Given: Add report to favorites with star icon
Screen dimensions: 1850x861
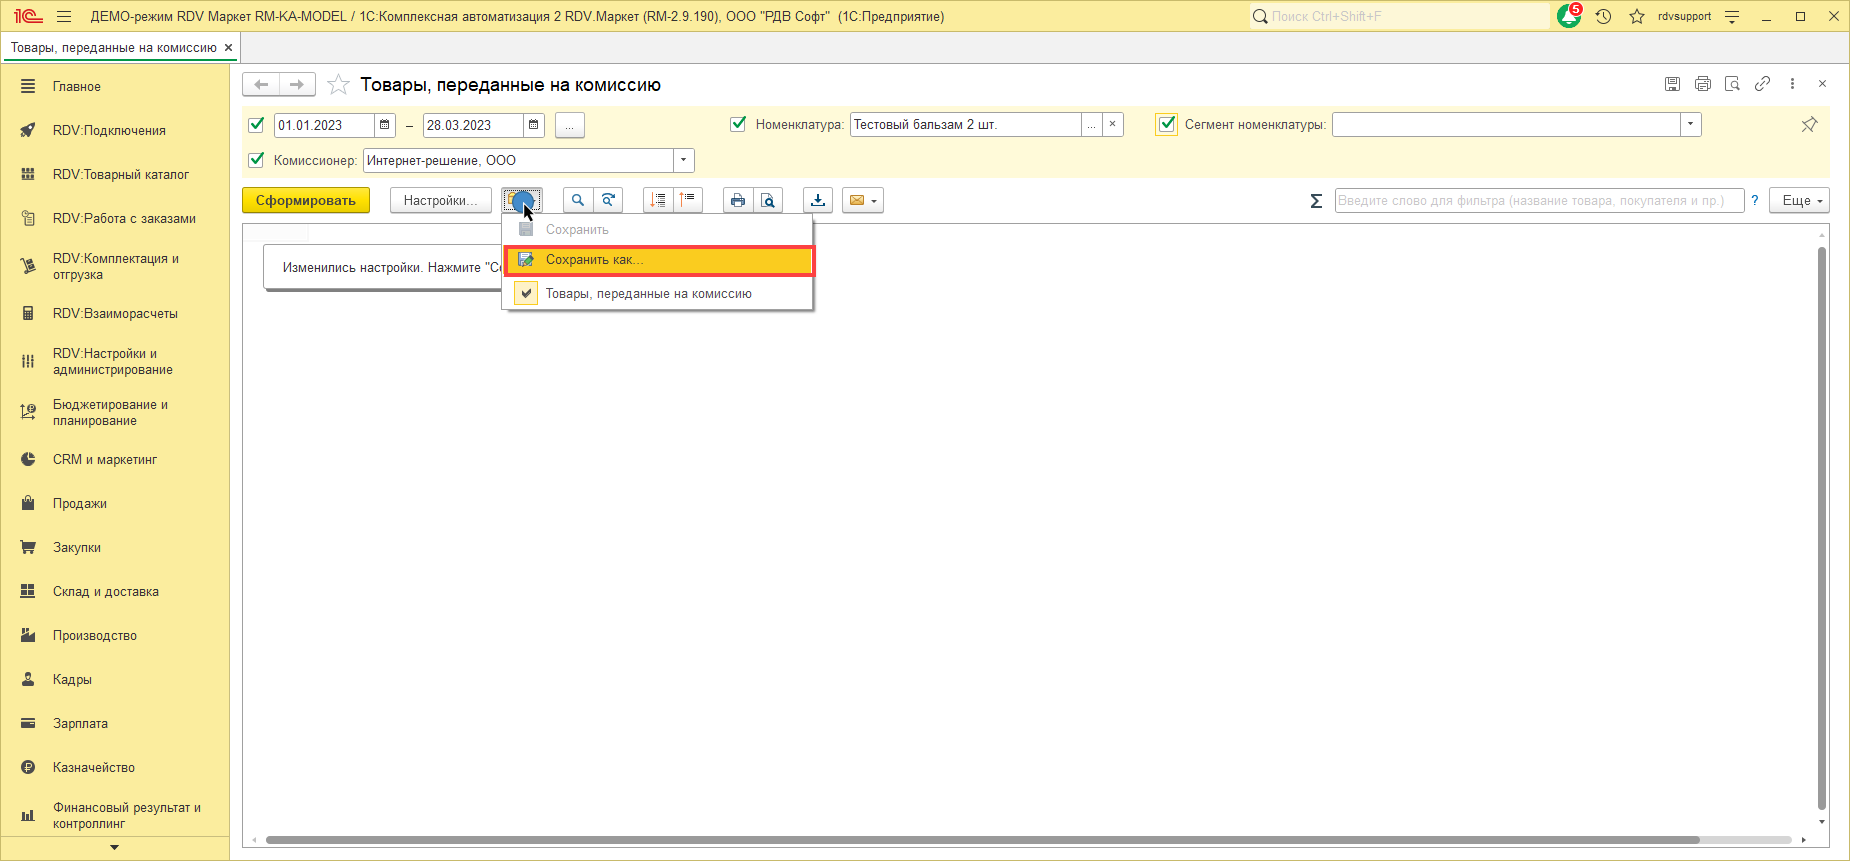Looking at the screenshot, I should click(339, 85).
